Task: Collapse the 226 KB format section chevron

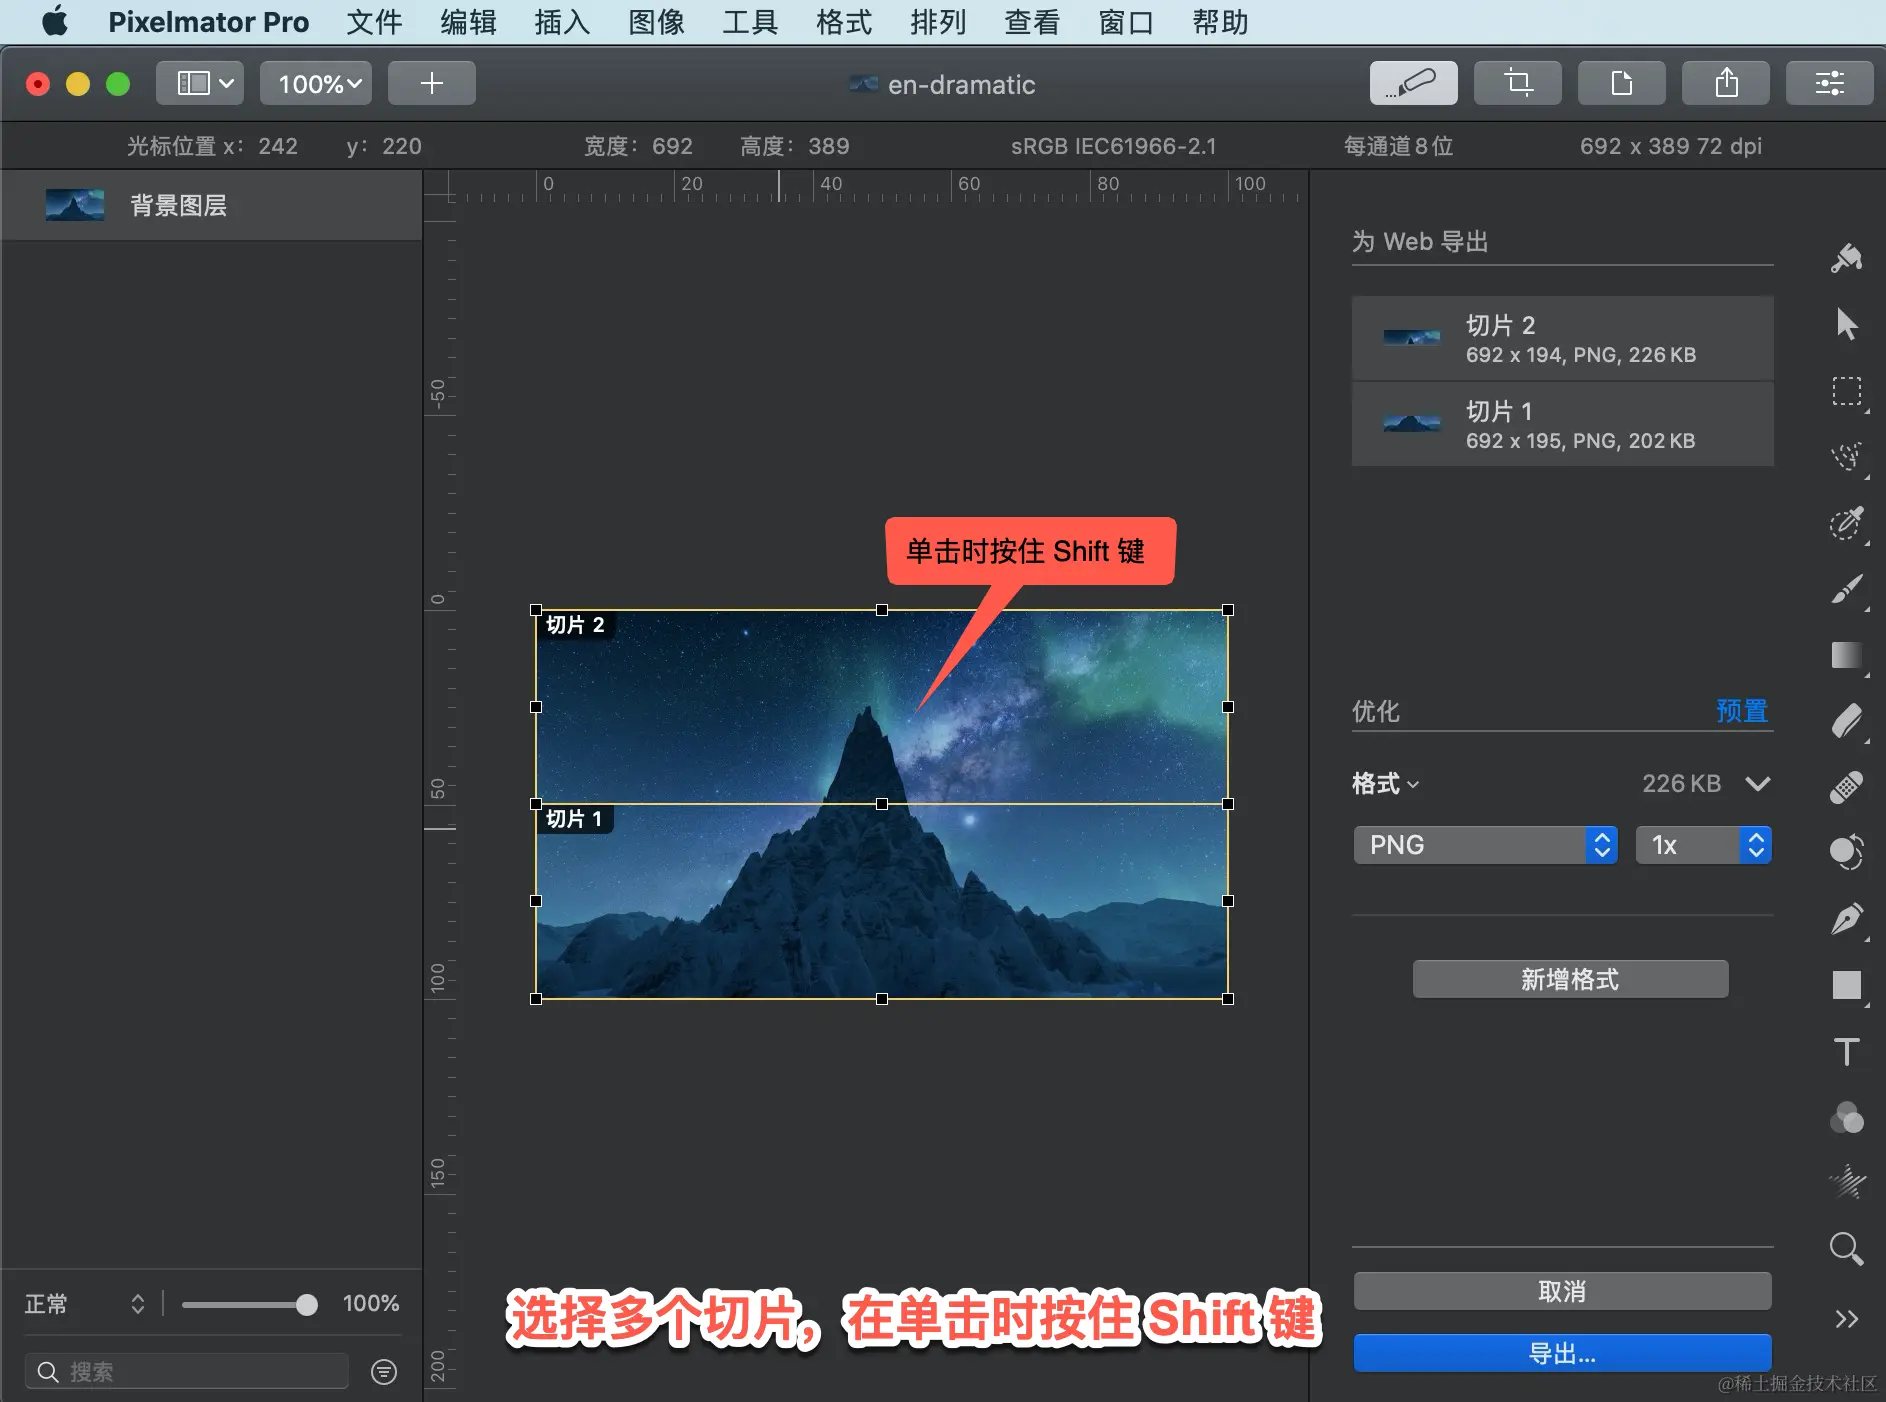Action: click(1757, 783)
